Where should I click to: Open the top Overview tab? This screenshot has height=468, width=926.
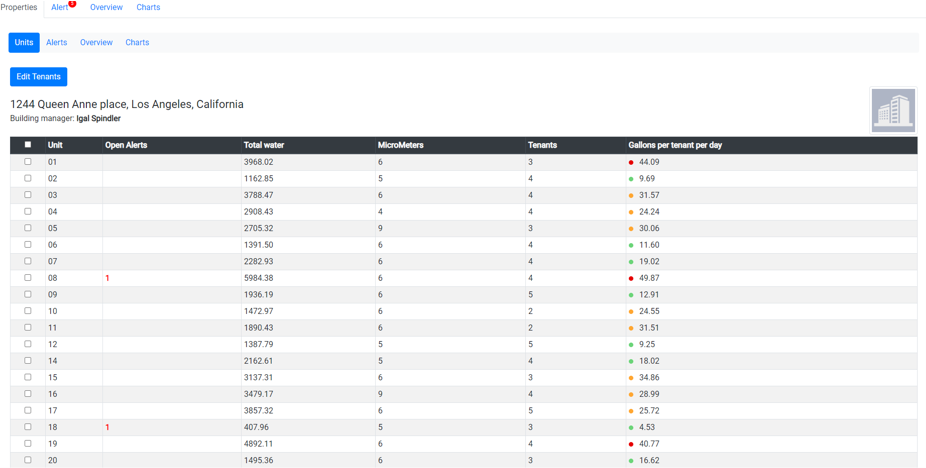[x=106, y=8]
